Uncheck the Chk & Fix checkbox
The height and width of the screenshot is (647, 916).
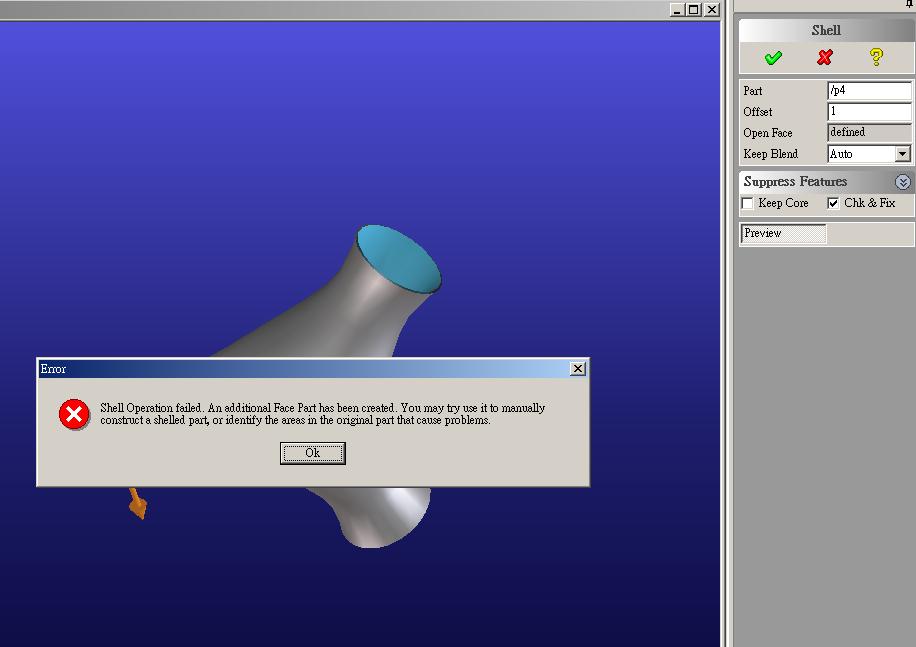coord(833,203)
